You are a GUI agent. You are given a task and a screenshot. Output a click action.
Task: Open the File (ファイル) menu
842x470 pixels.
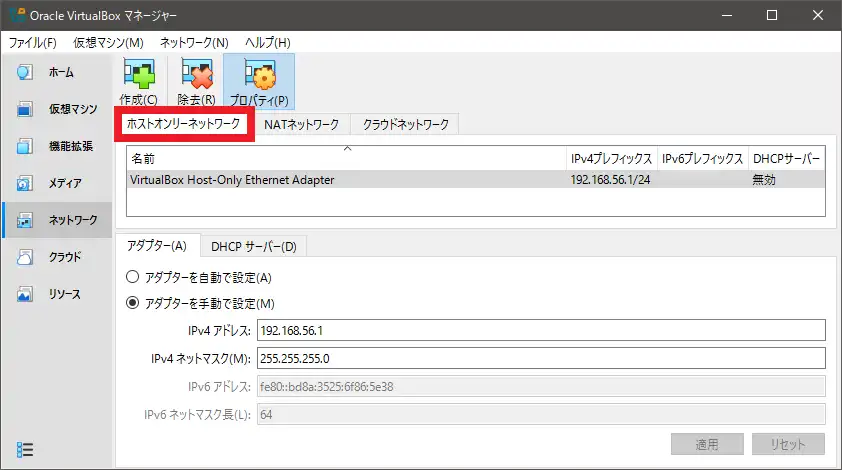(x=32, y=42)
